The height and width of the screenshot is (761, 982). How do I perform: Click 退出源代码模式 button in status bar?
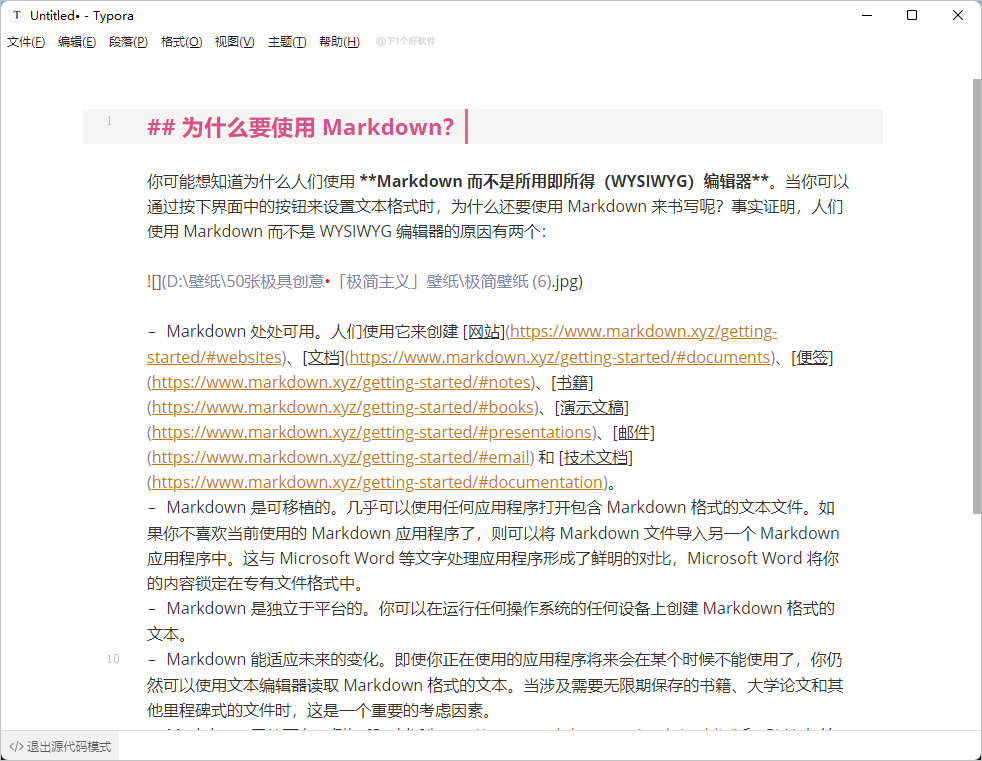tap(60, 747)
